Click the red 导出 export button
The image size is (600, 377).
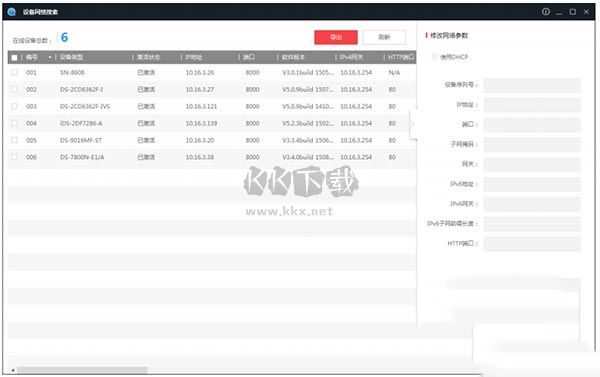(336, 37)
